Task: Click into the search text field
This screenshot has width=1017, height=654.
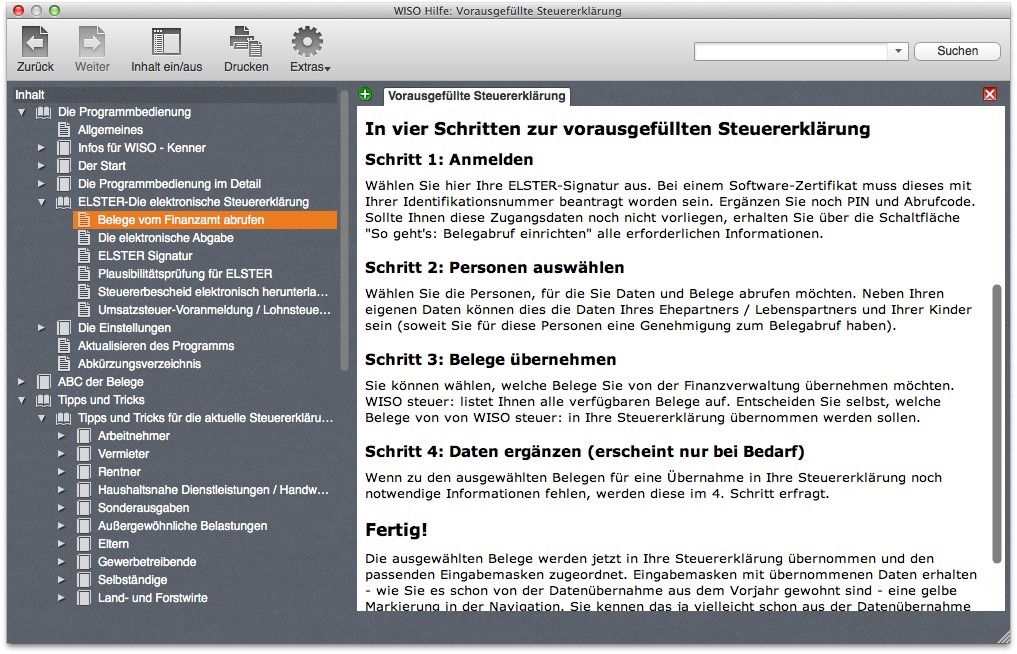Action: pos(790,51)
